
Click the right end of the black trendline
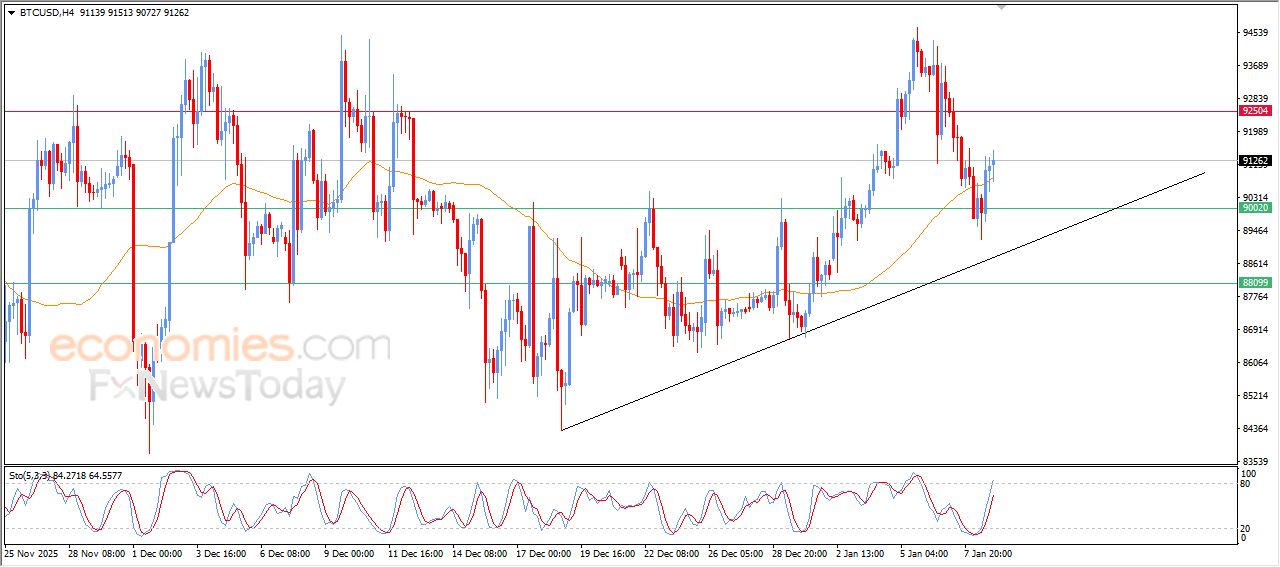pyautogui.click(x=1203, y=173)
